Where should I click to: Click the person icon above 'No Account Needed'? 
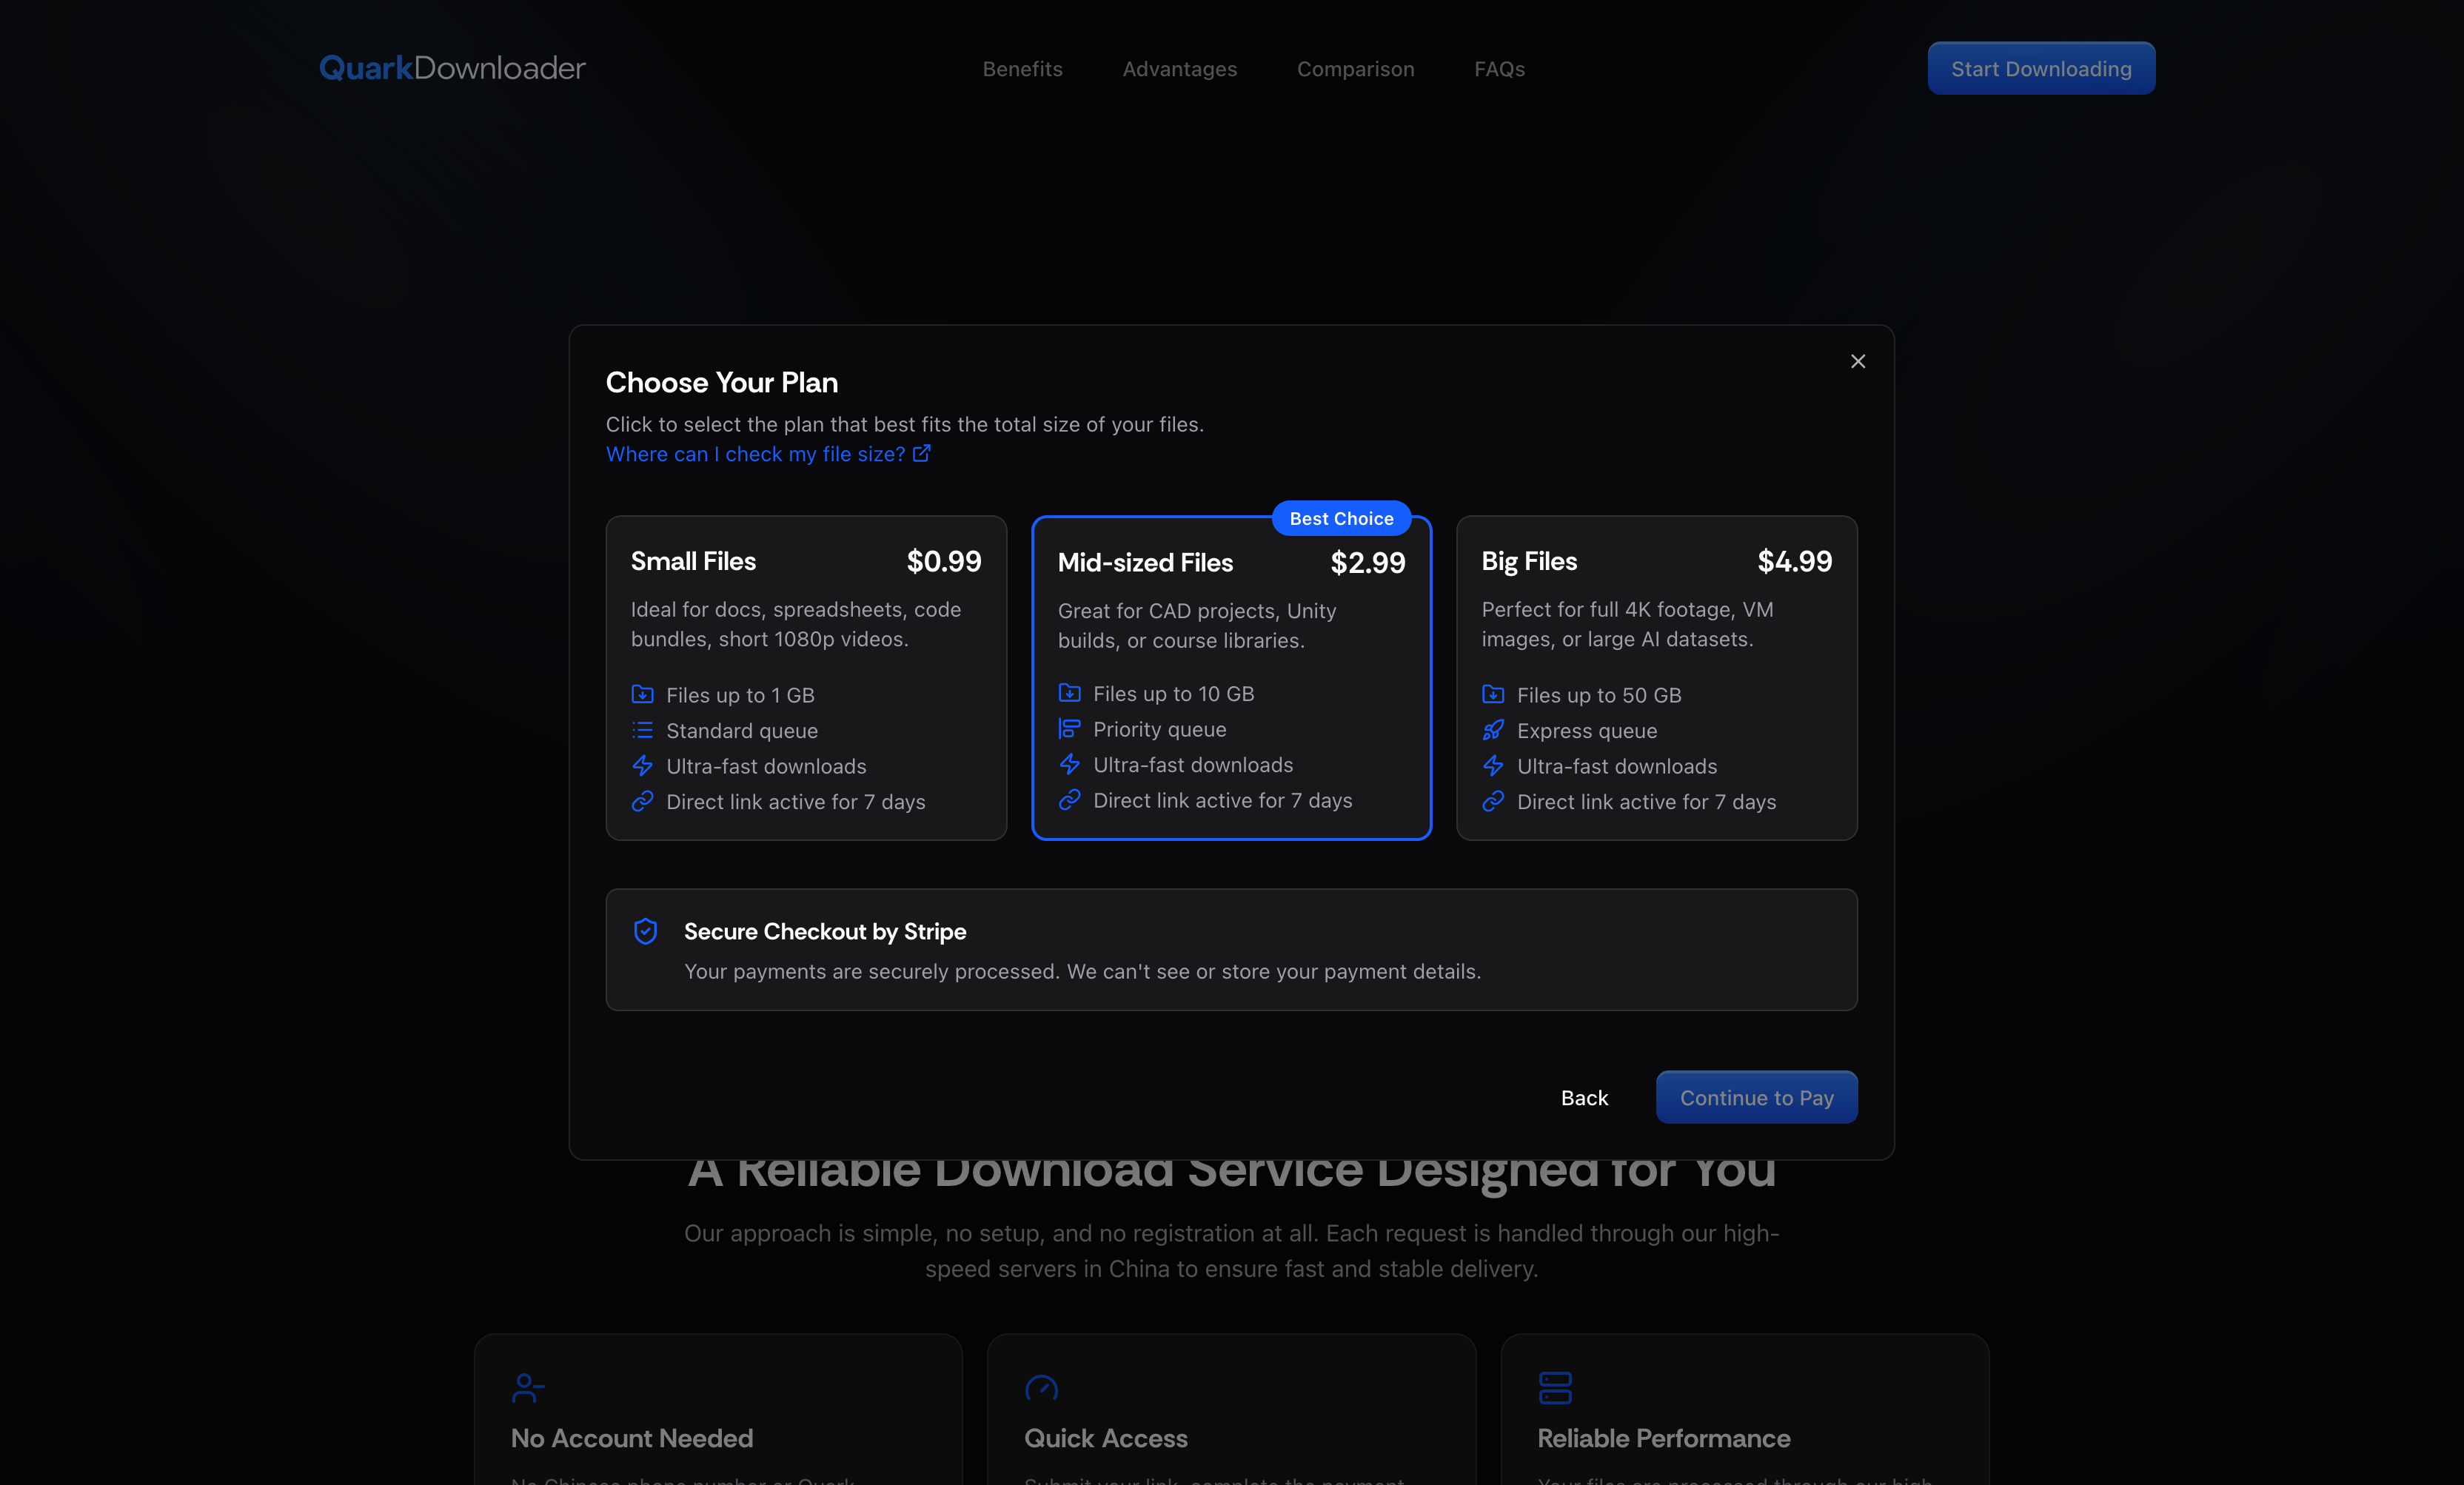click(527, 1388)
